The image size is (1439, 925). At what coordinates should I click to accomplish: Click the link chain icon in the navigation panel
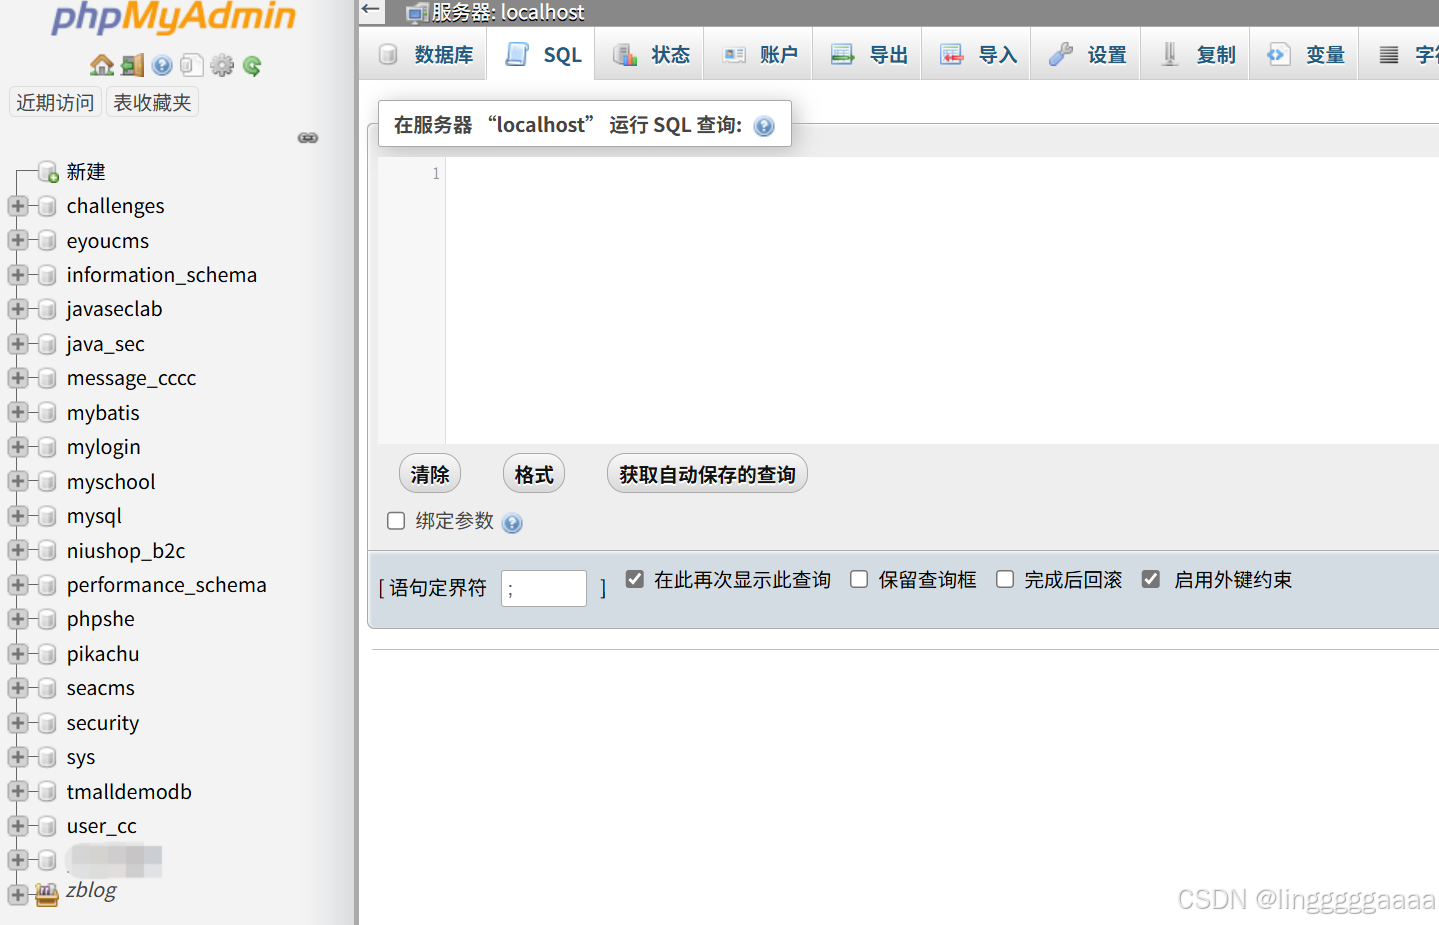(x=308, y=138)
